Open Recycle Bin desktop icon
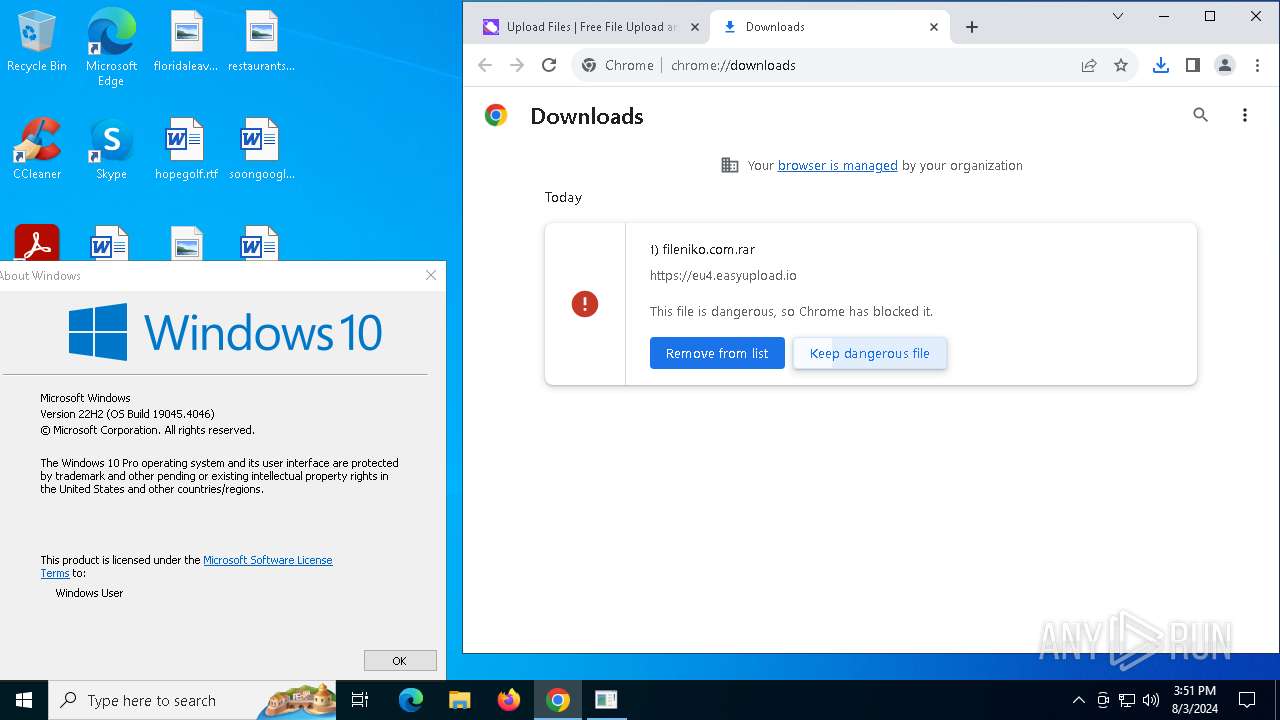 pyautogui.click(x=37, y=41)
